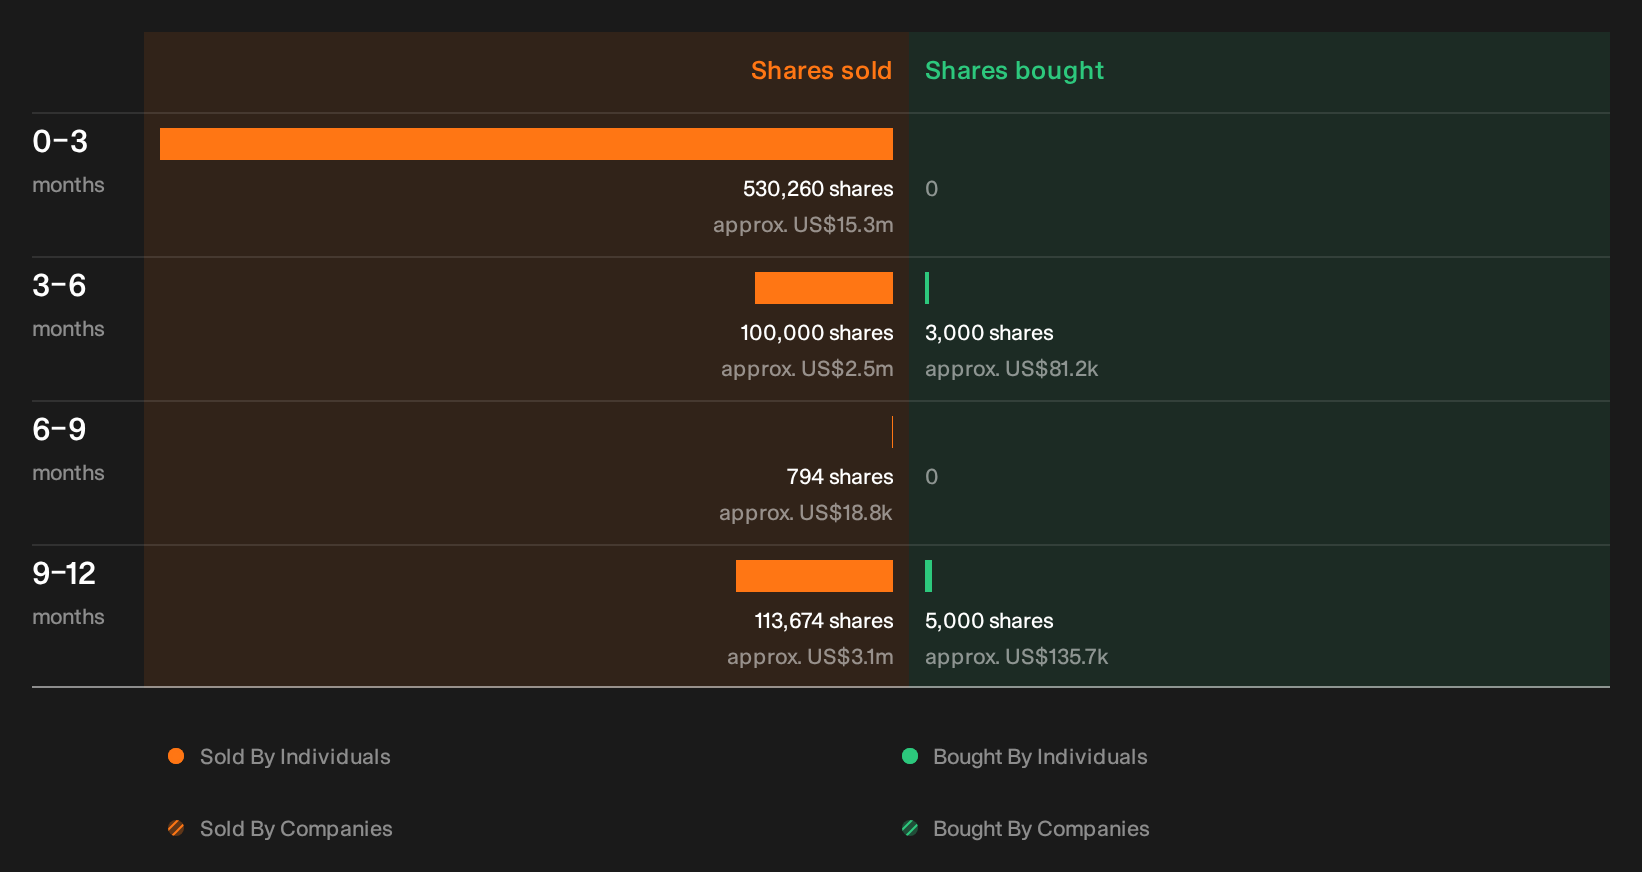Screen dimensions: 1642x872
Task: Click the approx. US$15.3m text
Action: pyautogui.click(x=803, y=225)
